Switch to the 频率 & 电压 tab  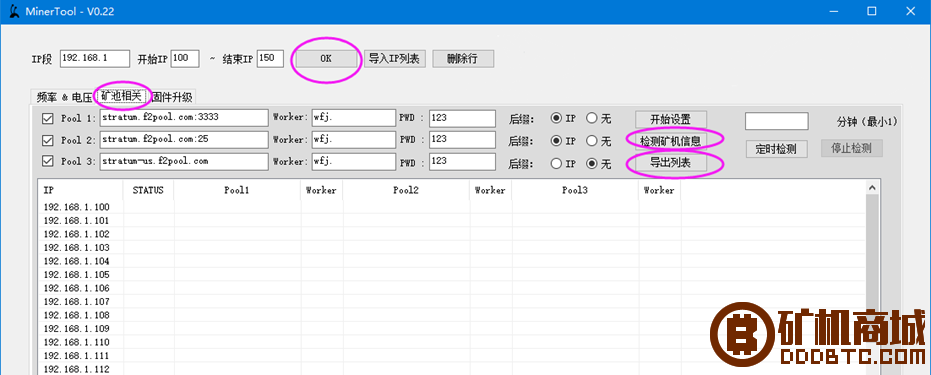[x=64, y=97]
